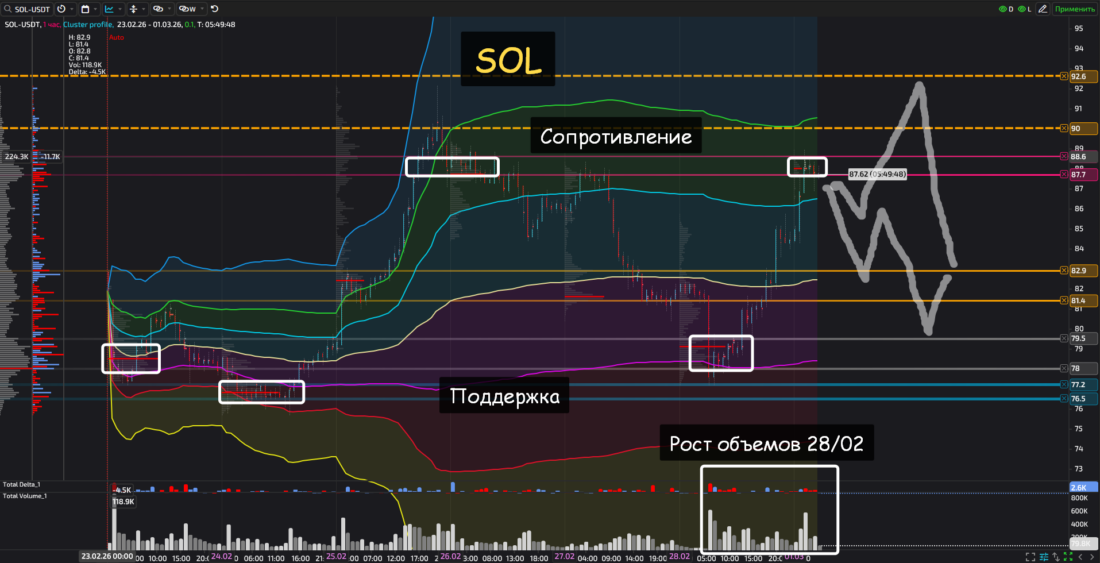Remove the 87.7 price level
The image size is (1100, 563).
(x=1064, y=175)
